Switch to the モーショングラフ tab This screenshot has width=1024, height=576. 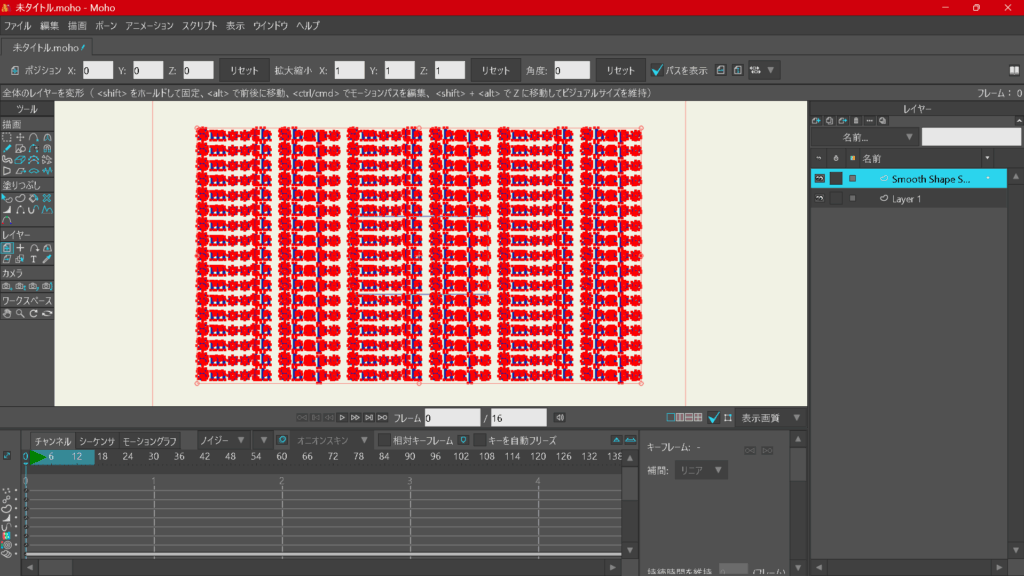click(150, 441)
